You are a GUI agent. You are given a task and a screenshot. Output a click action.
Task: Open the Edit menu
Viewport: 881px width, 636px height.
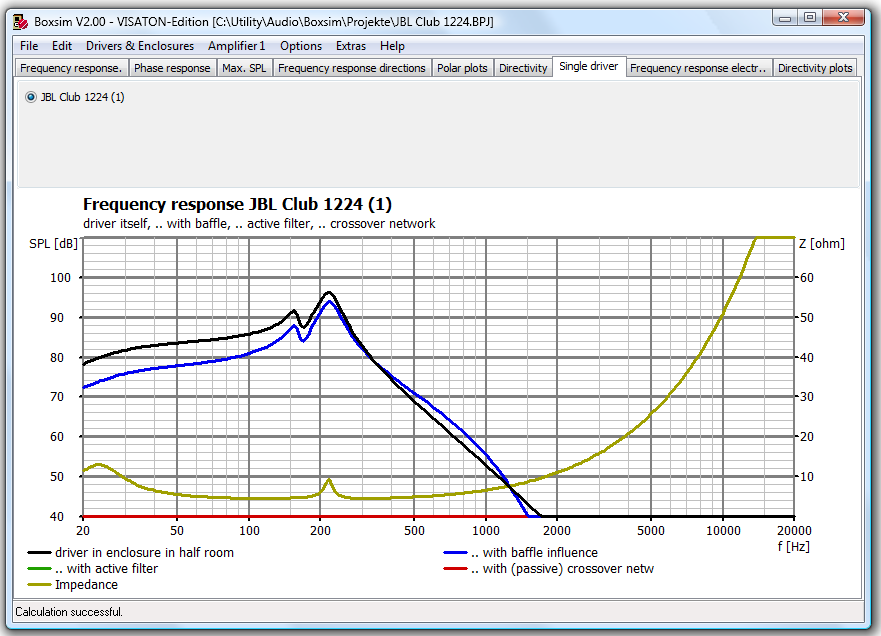click(62, 46)
